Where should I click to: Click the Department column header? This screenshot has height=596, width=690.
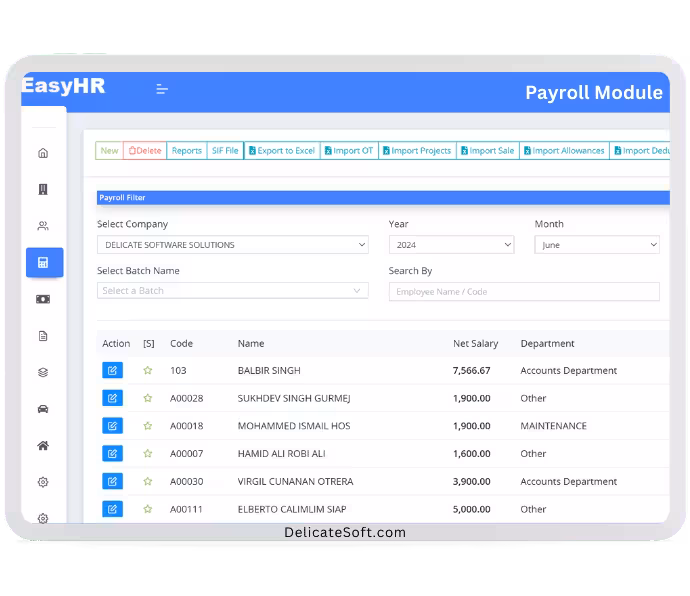click(547, 343)
